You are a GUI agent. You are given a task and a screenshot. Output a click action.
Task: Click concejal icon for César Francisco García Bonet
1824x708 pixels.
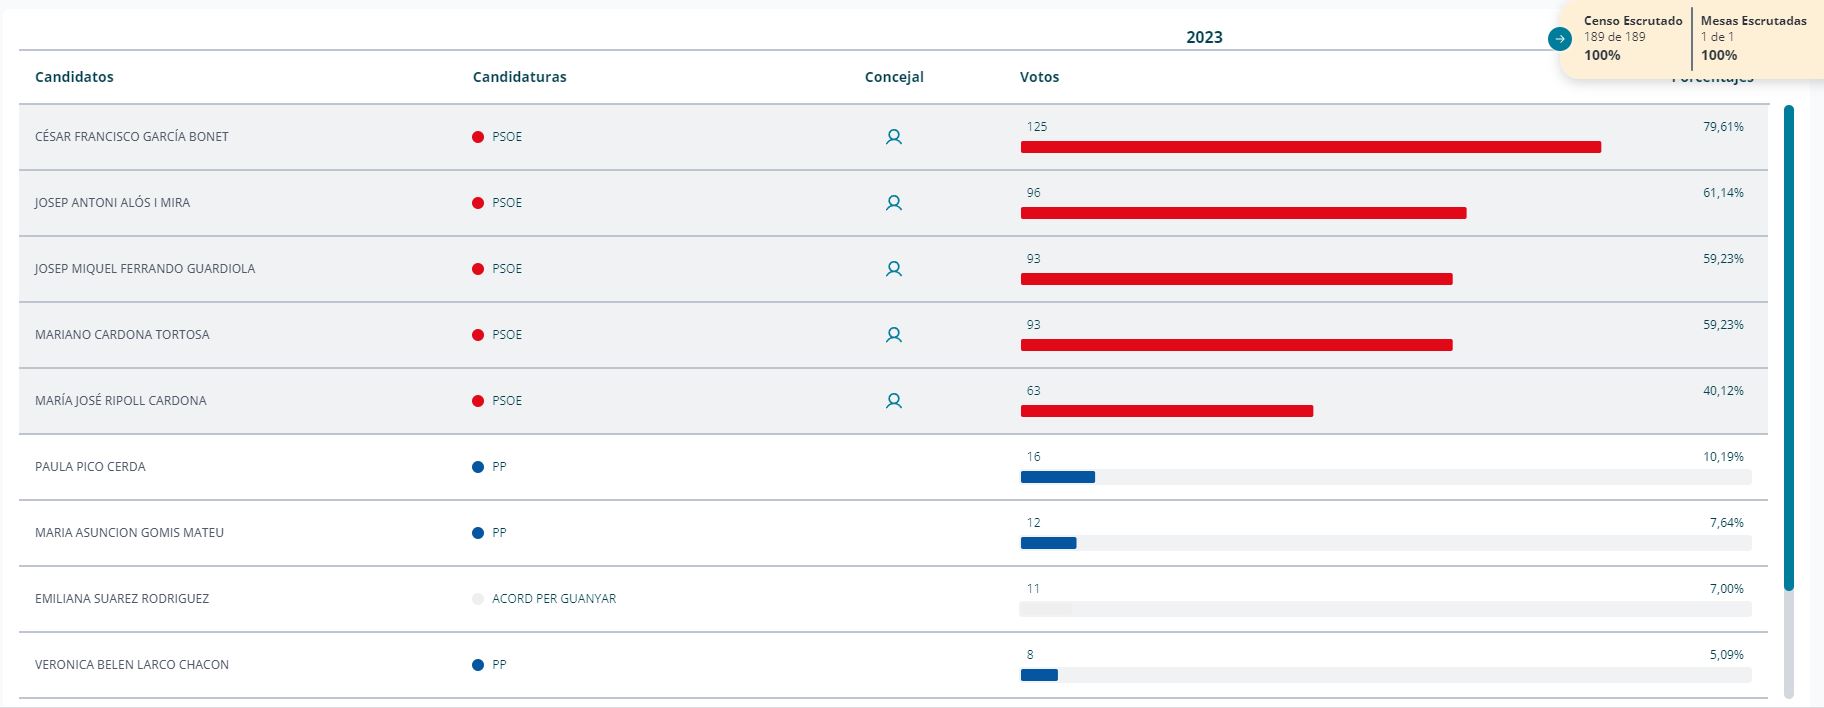894,137
